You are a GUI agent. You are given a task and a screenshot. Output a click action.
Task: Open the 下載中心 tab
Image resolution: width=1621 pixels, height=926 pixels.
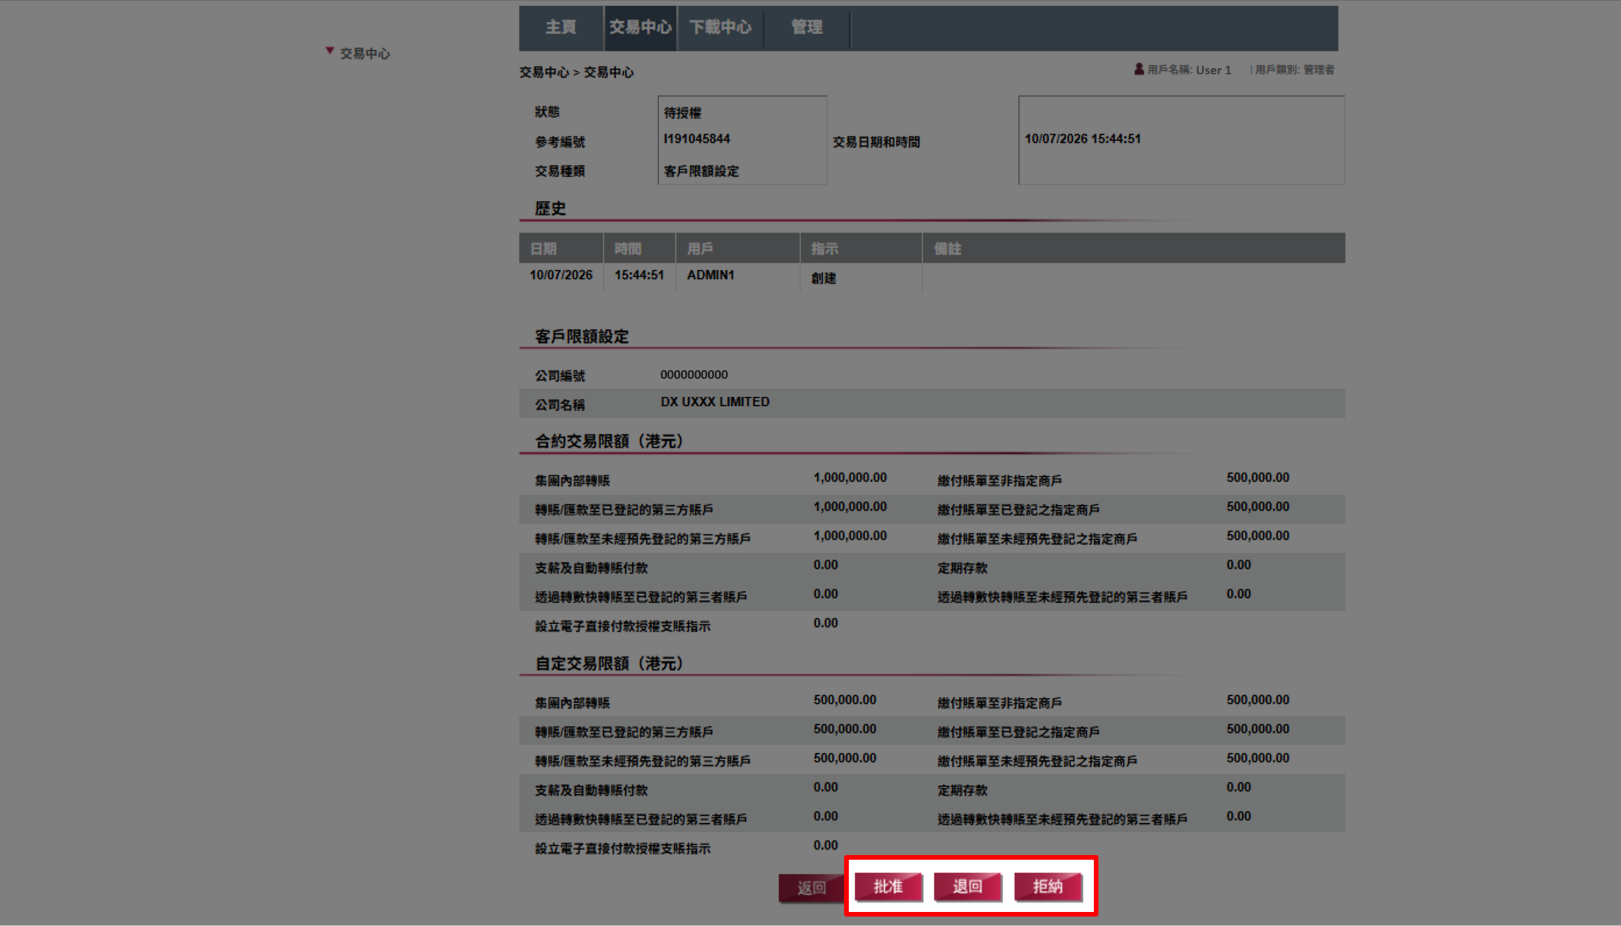click(720, 28)
